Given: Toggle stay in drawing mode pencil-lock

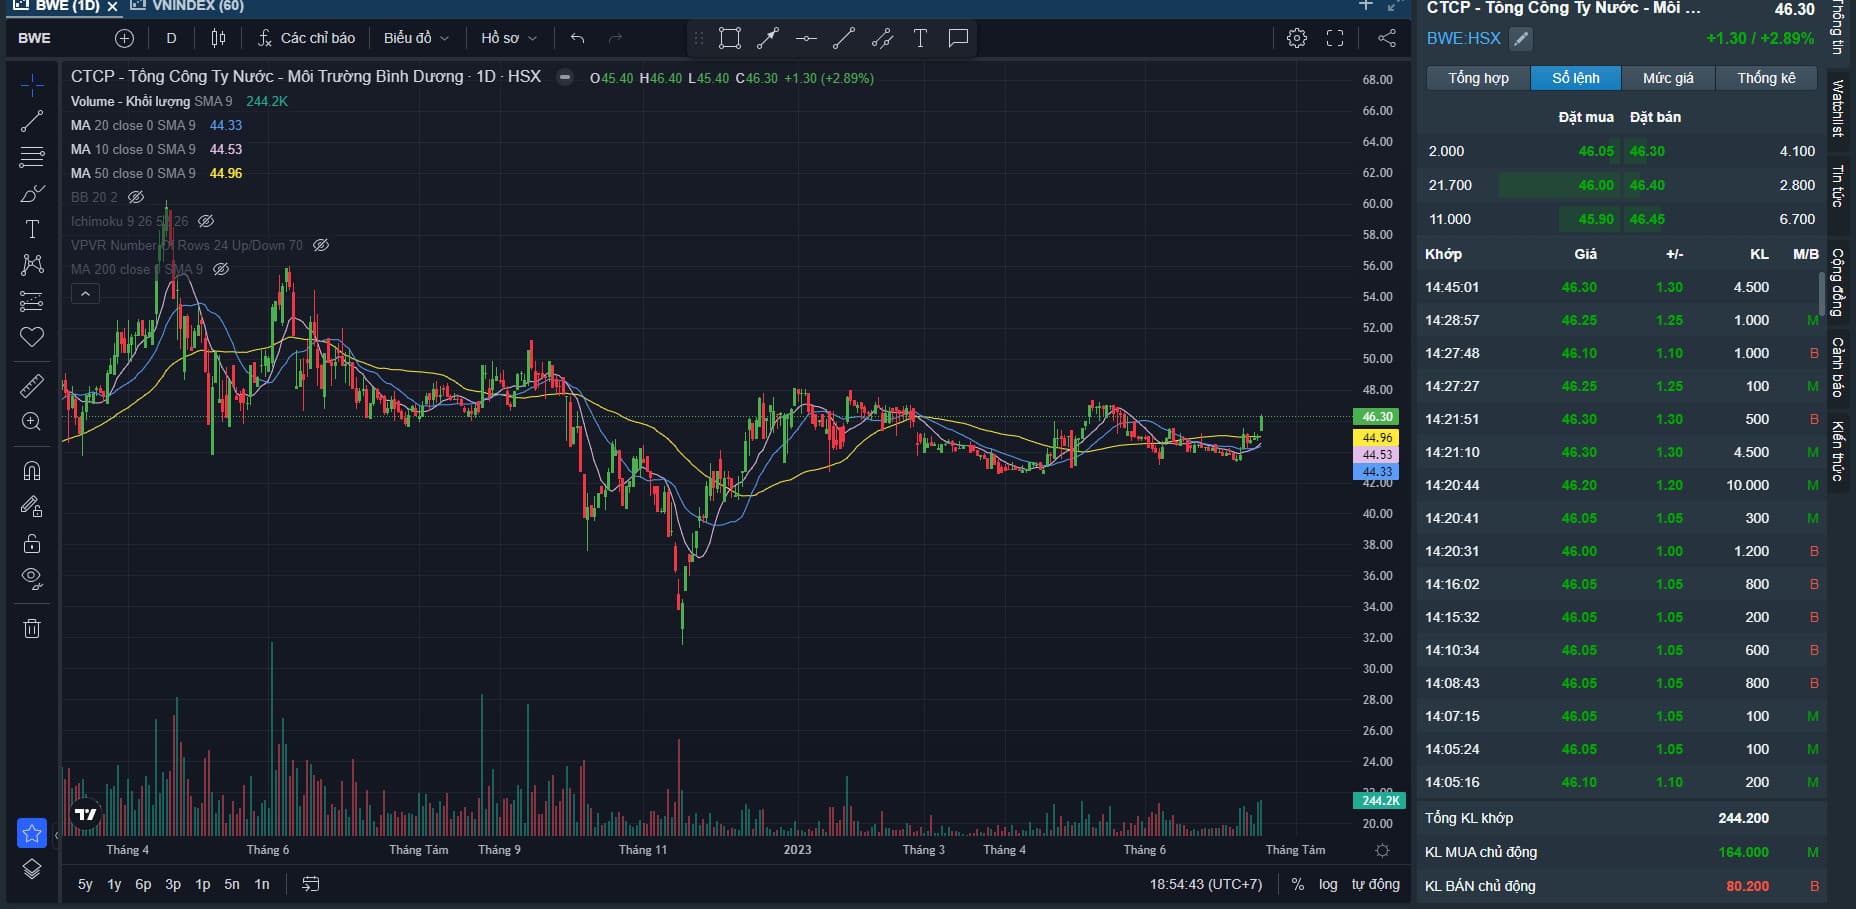Looking at the screenshot, I should pyautogui.click(x=32, y=507).
